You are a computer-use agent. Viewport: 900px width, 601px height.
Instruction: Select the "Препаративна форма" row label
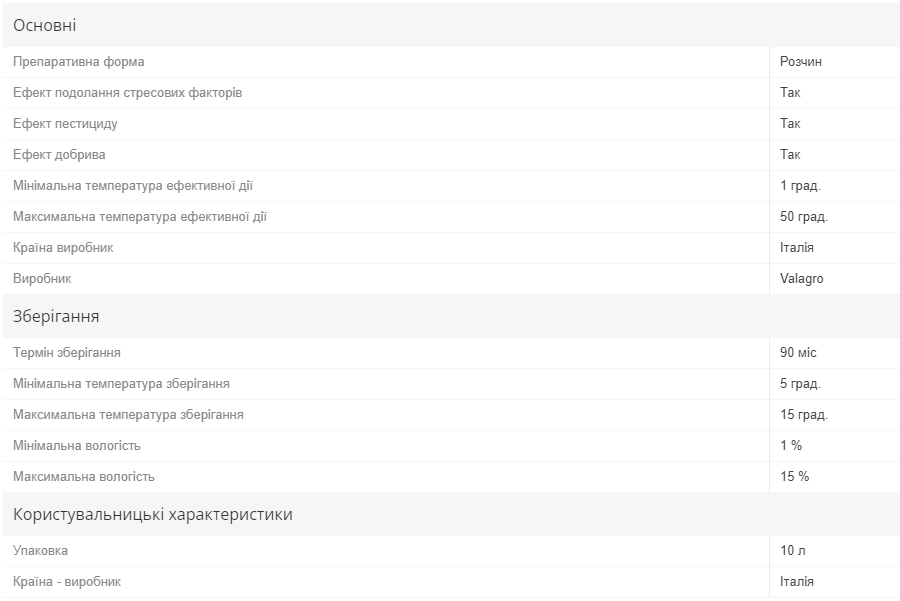coord(79,62)
